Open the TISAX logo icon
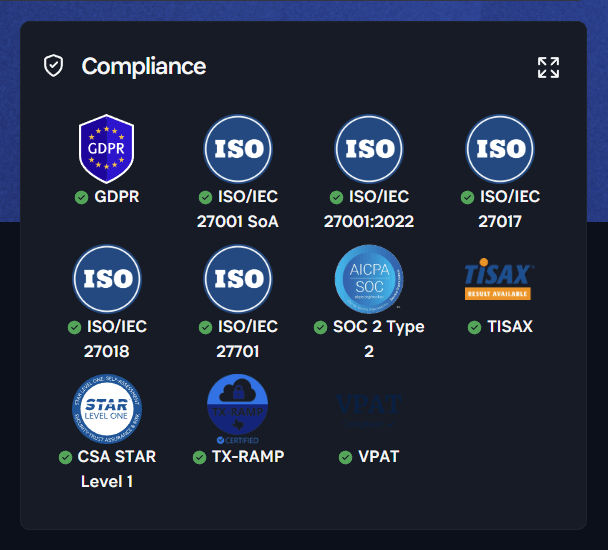The image size is (608, 550). click(500, 280)
